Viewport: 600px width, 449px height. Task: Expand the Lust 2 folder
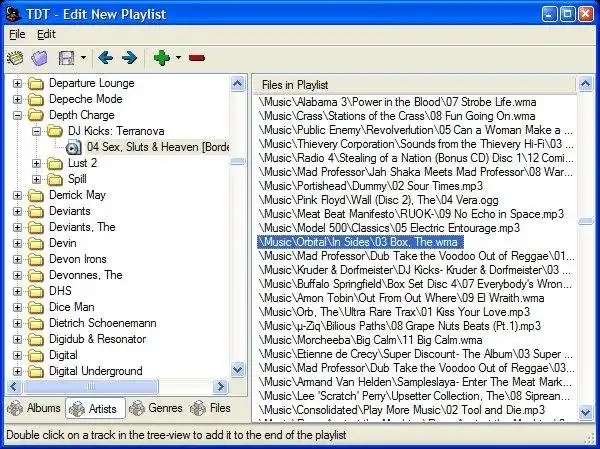click(x=36, y=163)
